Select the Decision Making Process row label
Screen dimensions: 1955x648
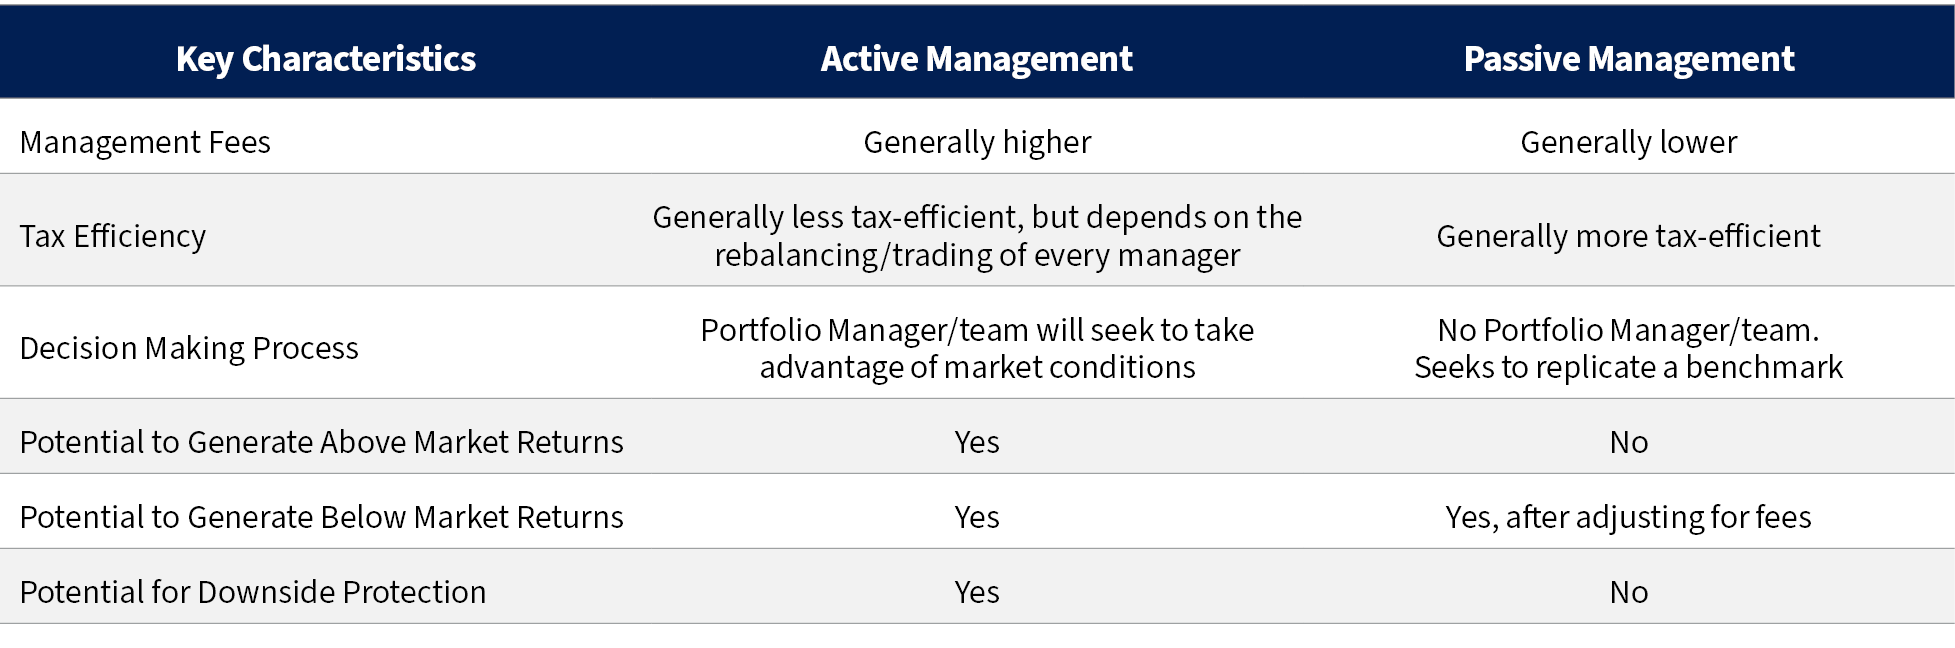(189, 348)
